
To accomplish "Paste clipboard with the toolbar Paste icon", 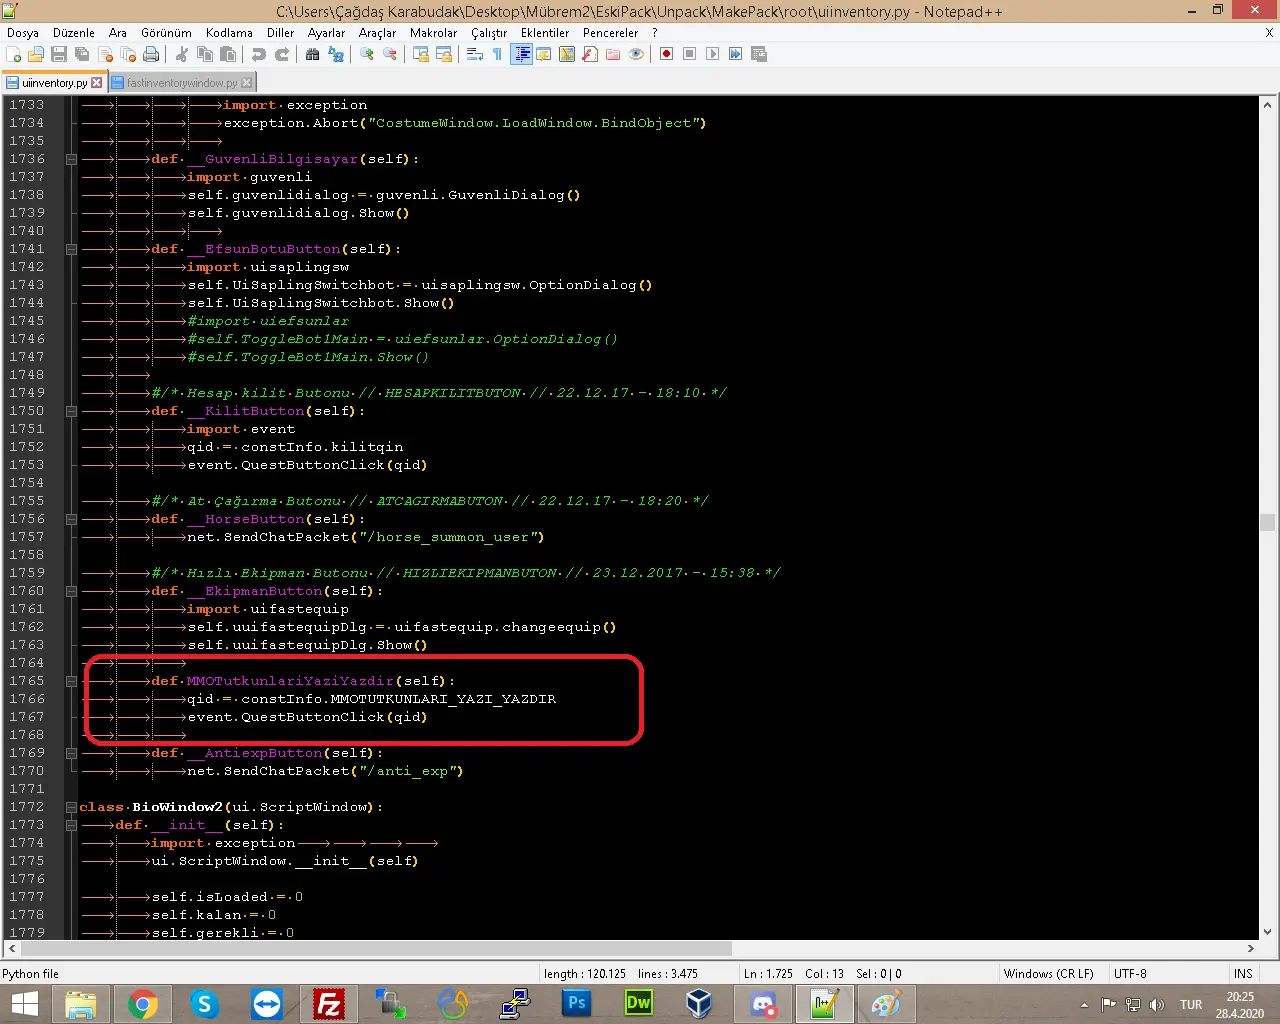I will coord(228,54).
